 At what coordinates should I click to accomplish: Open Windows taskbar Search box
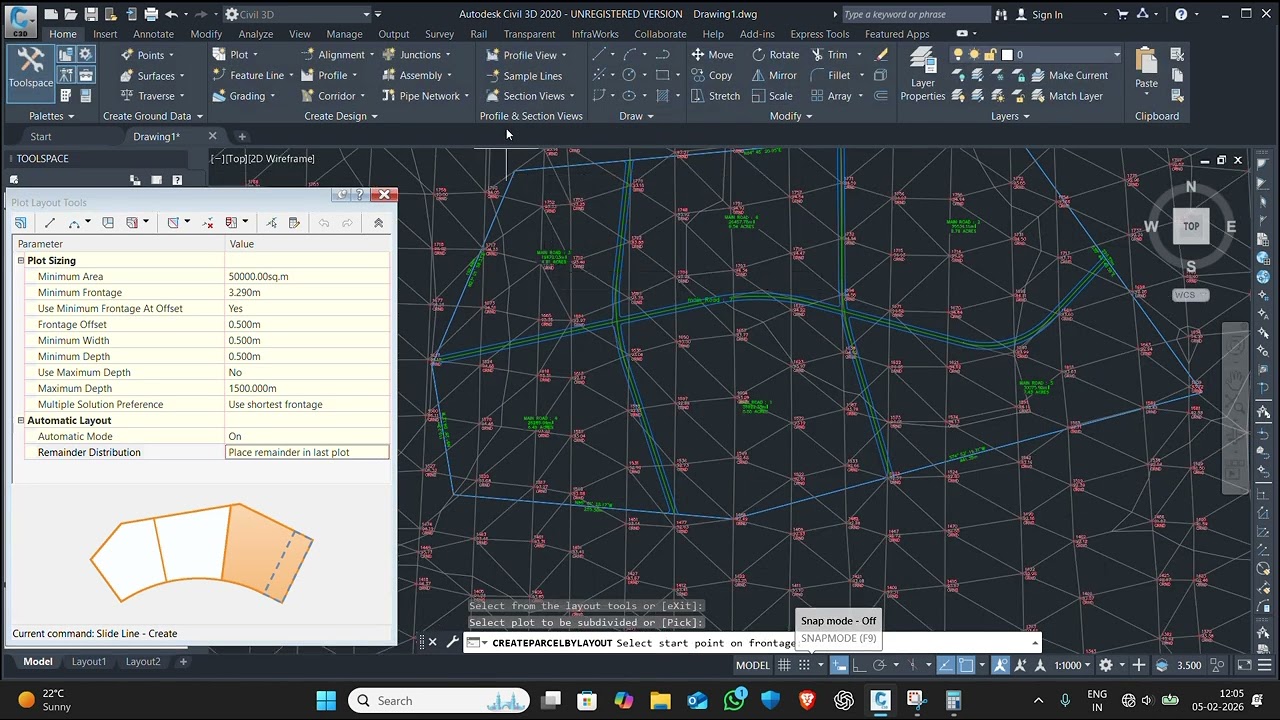click(x=439, y=701)
